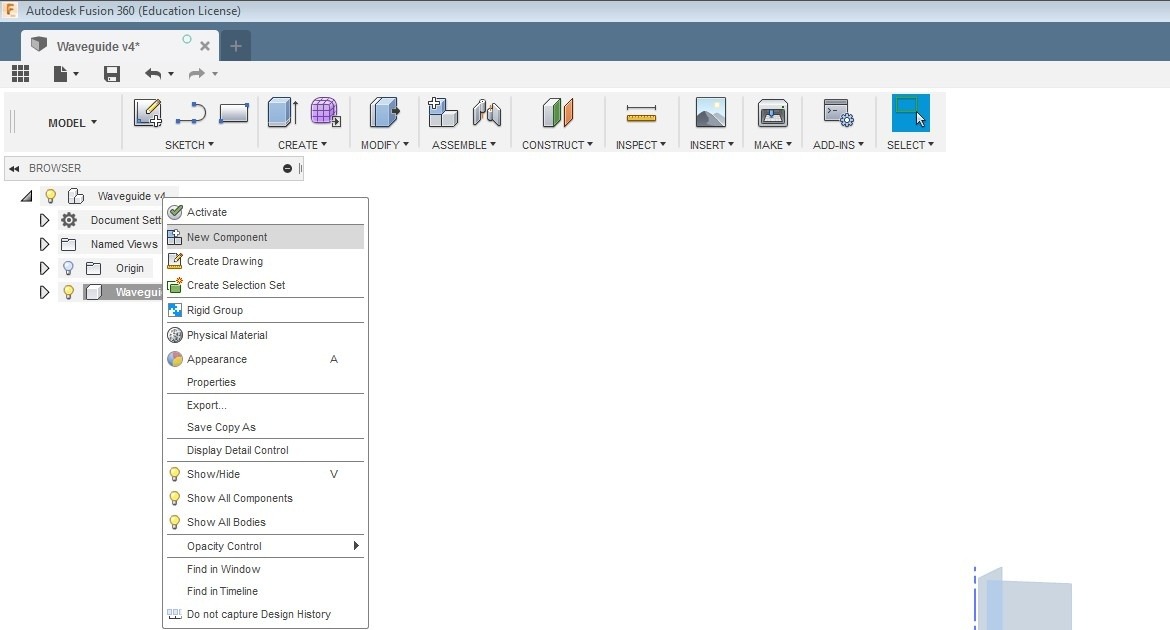The image size is (1170, 630).
Task: Collapse the Waveguide v4 root node
Action: click(26, 196)
